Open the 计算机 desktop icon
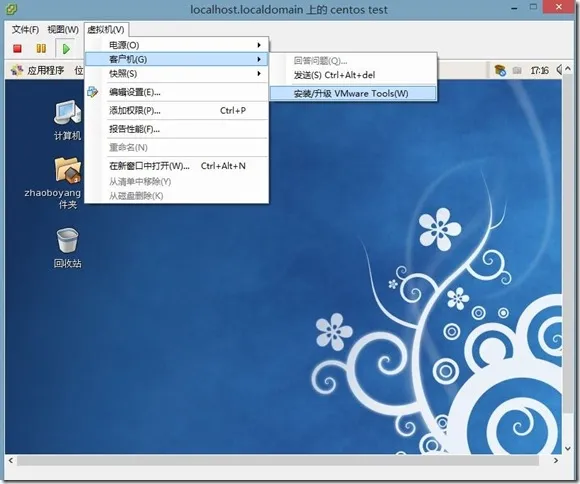This screenshot has height=484, width=580. [67, 120]
